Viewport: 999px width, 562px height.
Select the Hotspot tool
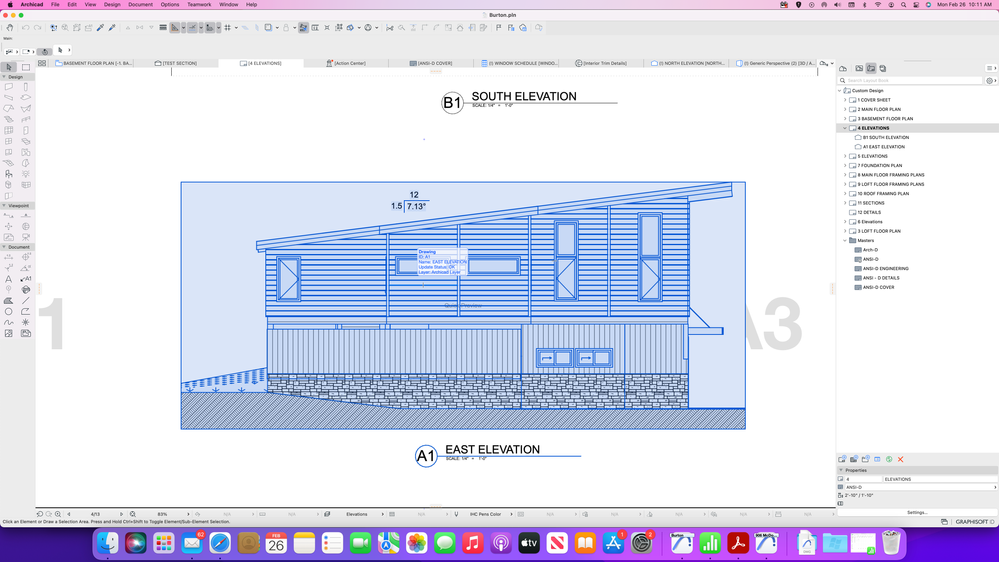point(25,322)
